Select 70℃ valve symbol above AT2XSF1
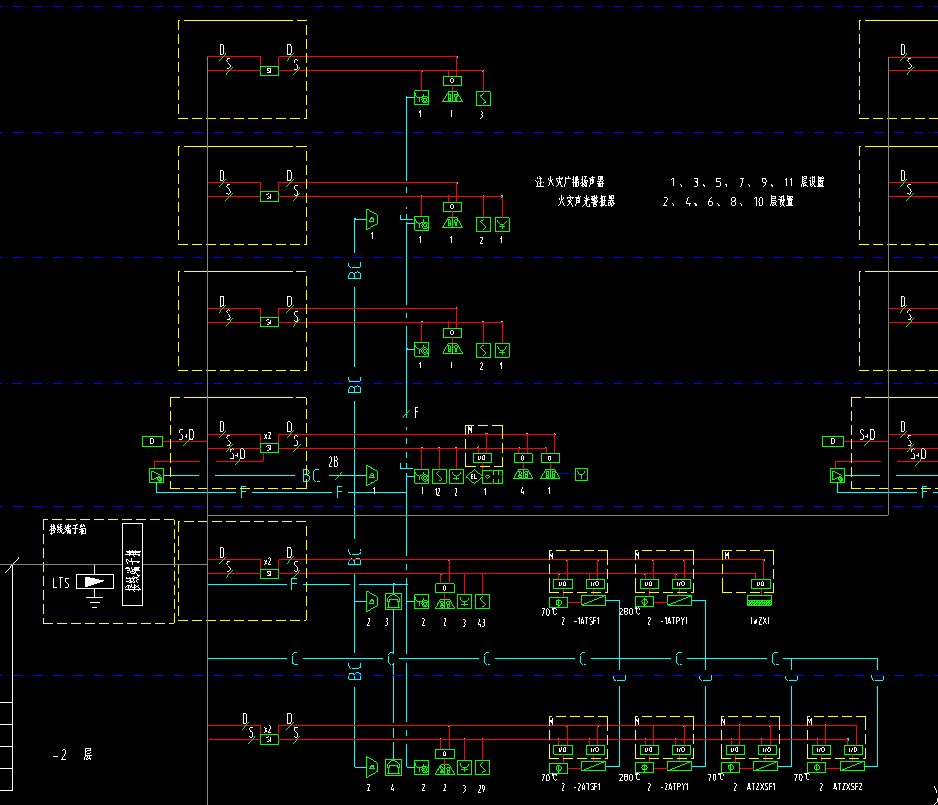 pyautogui.click(x=730, y=768)
